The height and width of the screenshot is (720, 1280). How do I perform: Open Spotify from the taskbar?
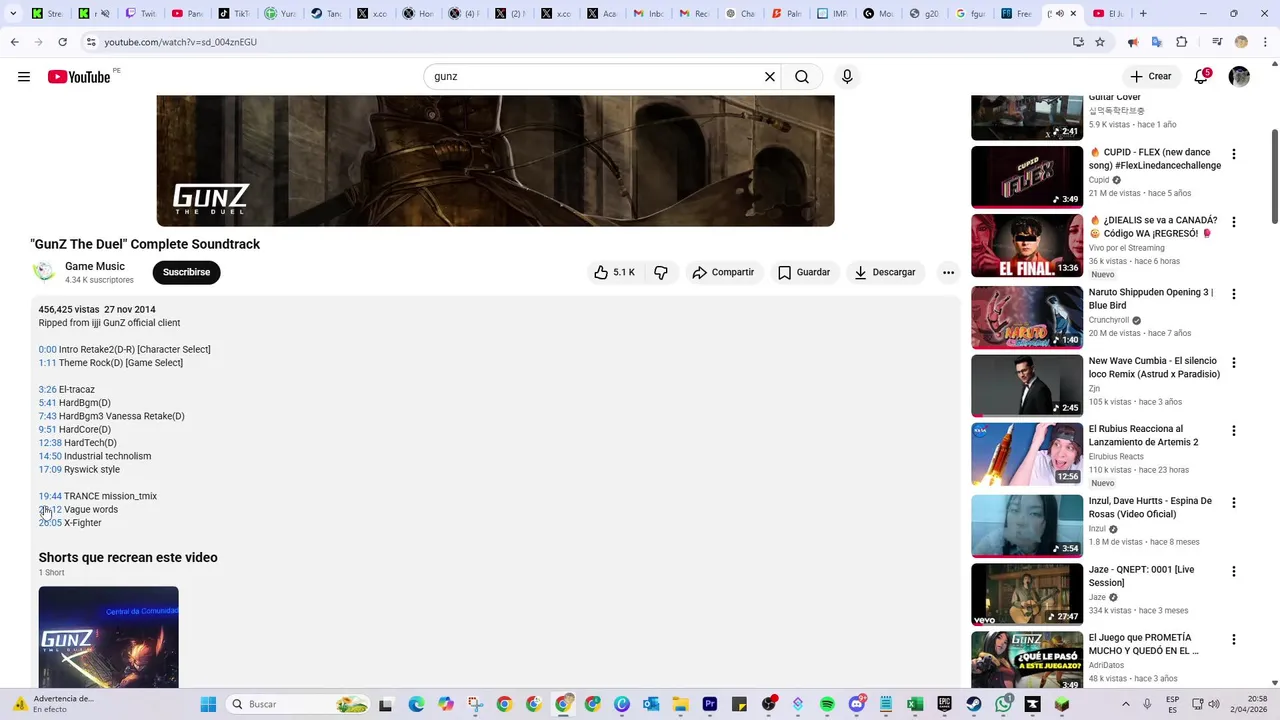[827, 704]
